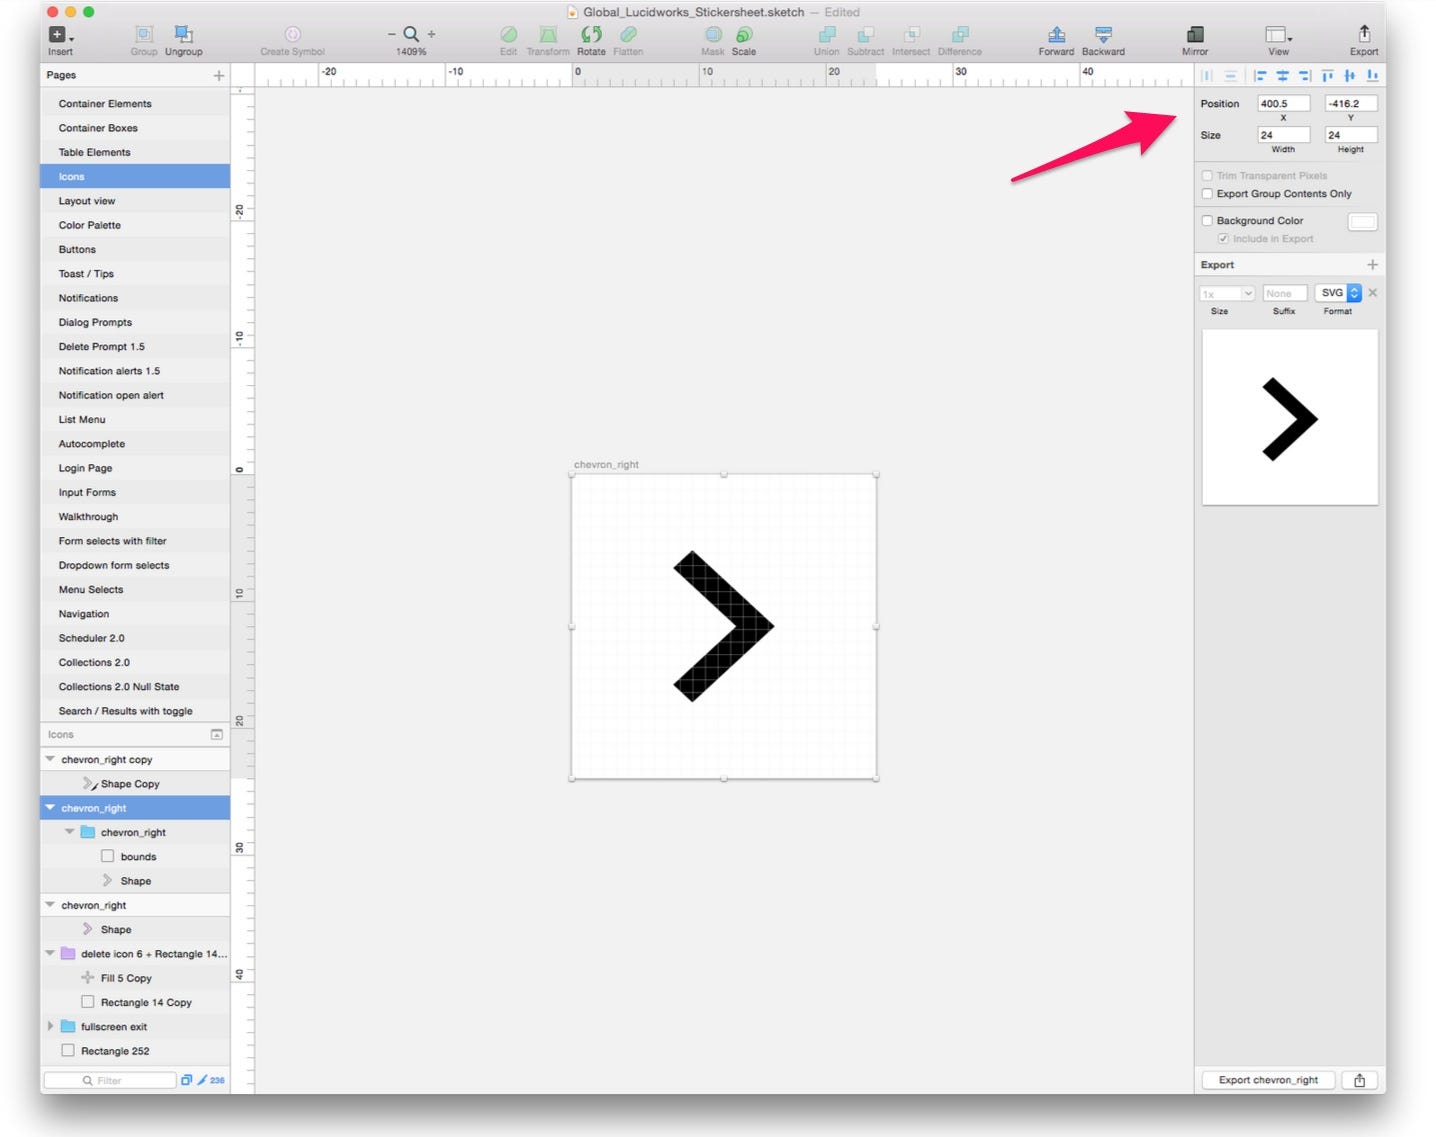Click the Edit tool icon
The height and width of the screenshot is (1137, 1436).
(x=509, y=35)
